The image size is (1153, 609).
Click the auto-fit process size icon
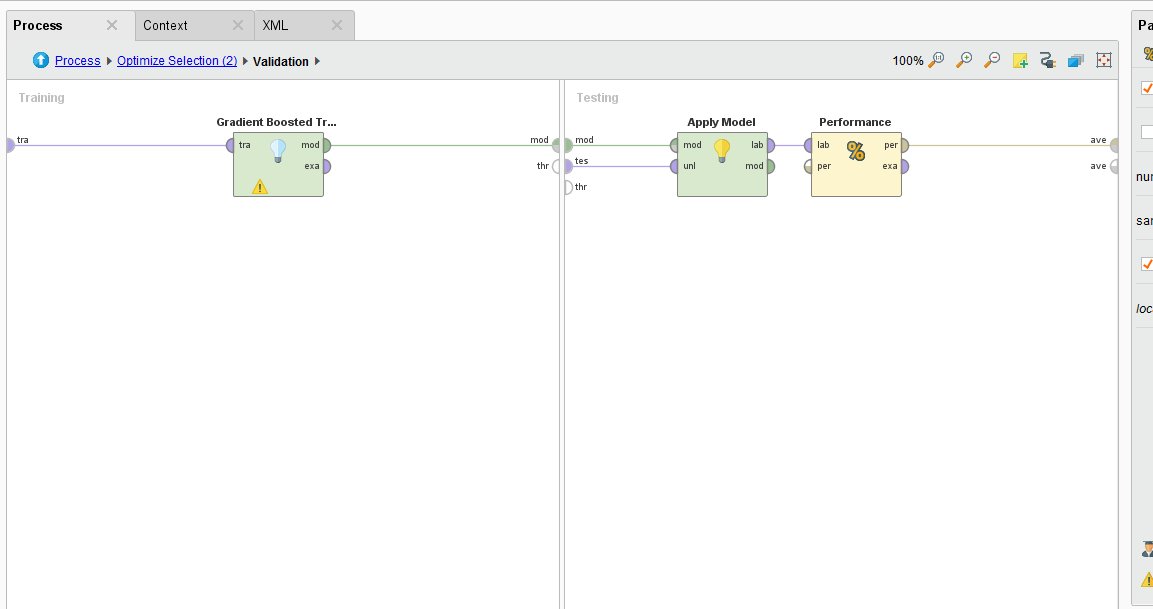[1104, 60]
